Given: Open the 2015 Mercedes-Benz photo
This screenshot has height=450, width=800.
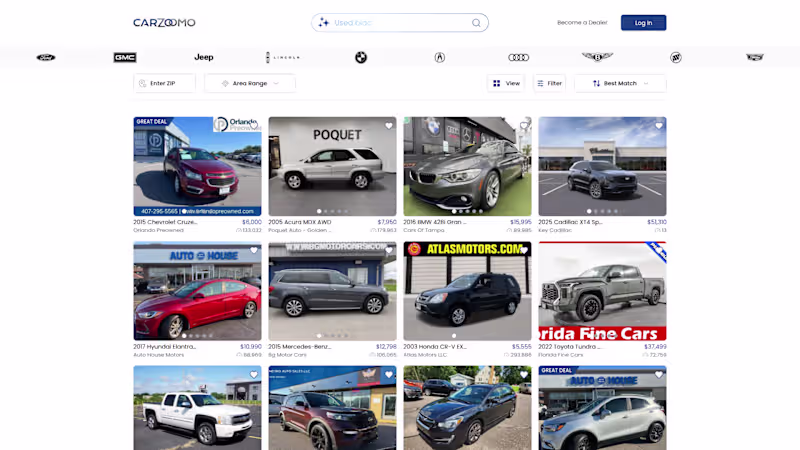Looking at the screenshot, I should [x=332, y=291].
